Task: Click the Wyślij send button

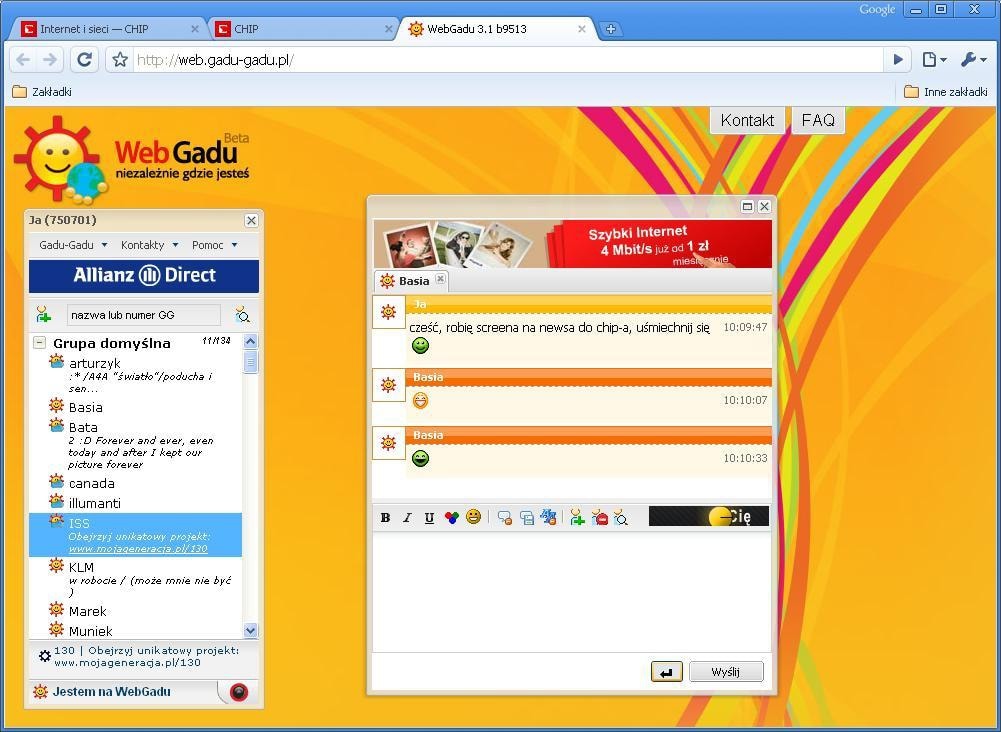Action: point(726,672)
